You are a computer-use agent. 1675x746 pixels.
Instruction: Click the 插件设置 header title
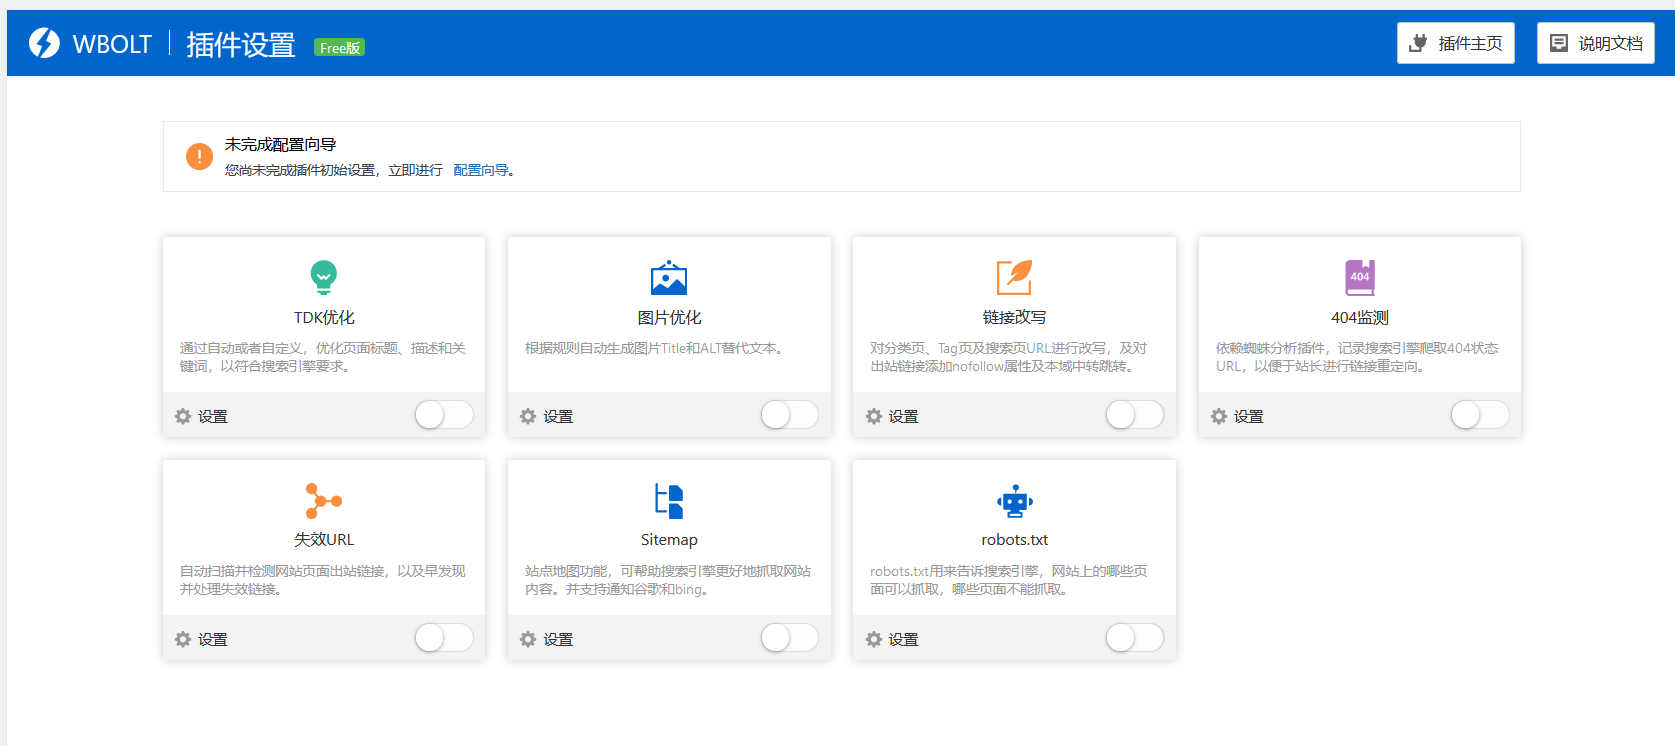(241, 44)
